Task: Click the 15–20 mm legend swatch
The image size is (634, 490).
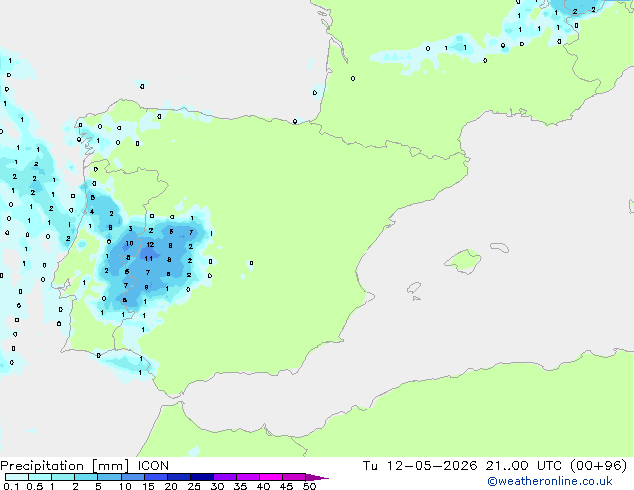Action: pyautogui.click(x=156, y=477)
